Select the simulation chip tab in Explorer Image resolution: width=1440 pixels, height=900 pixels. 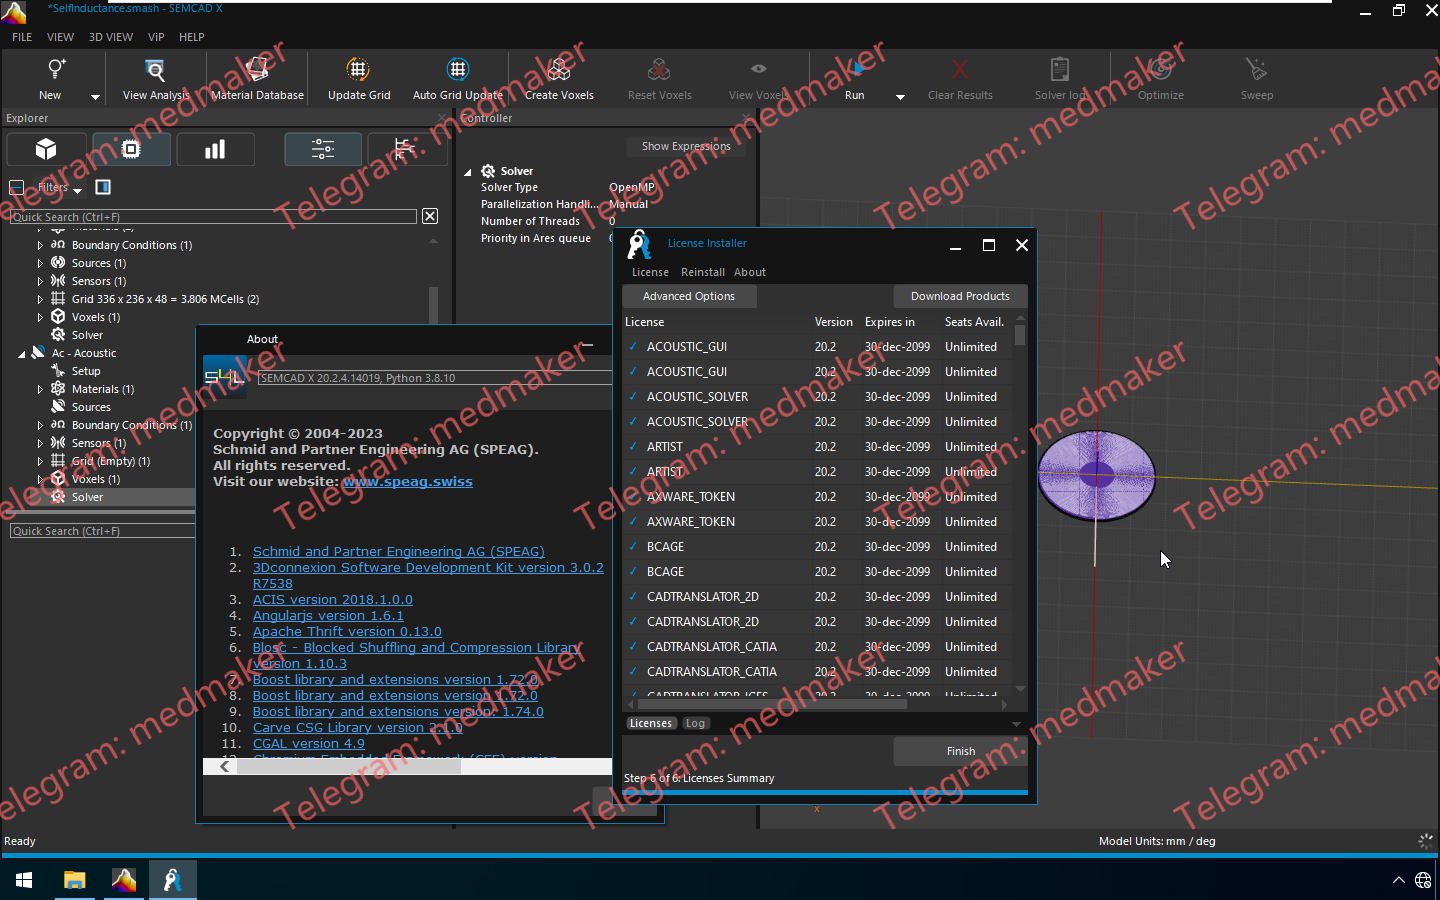[131, 149]
